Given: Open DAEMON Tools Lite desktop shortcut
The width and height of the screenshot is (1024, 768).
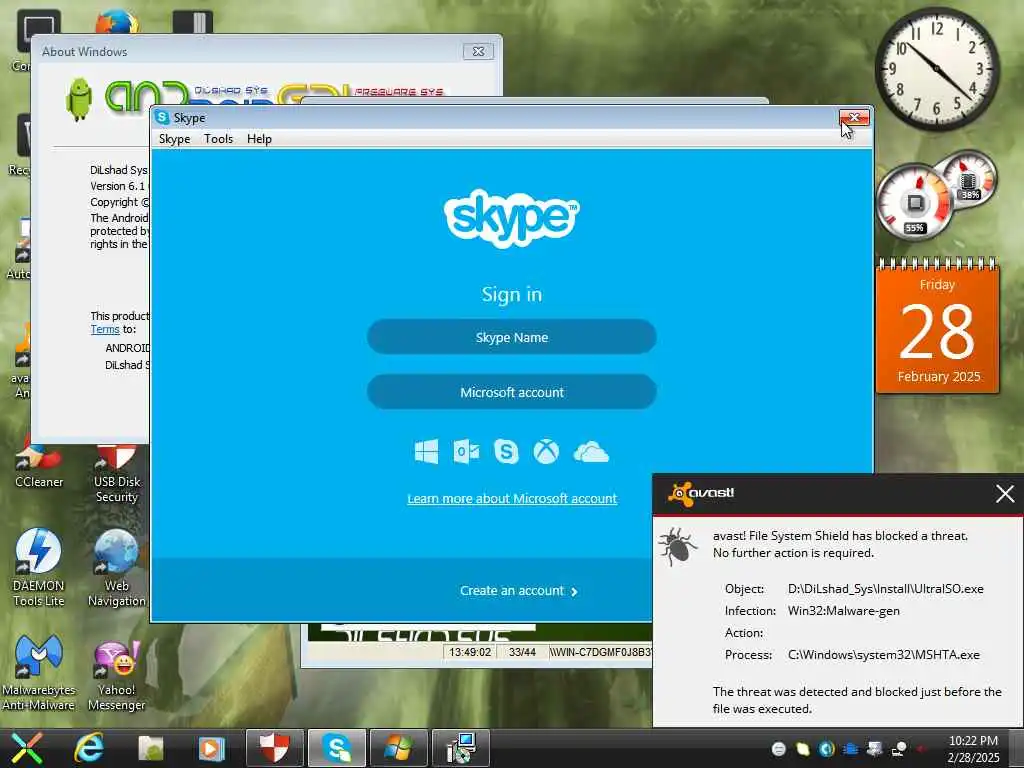Looking at the screenshot, I should pos(39,568).
